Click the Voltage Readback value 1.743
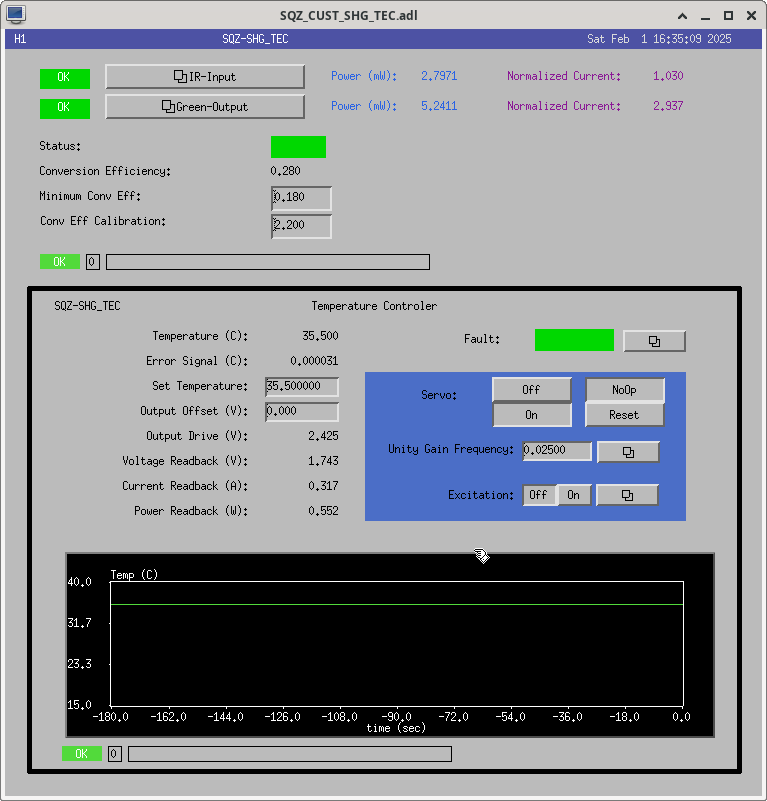The image size is (767, 801). pos(323,461)
